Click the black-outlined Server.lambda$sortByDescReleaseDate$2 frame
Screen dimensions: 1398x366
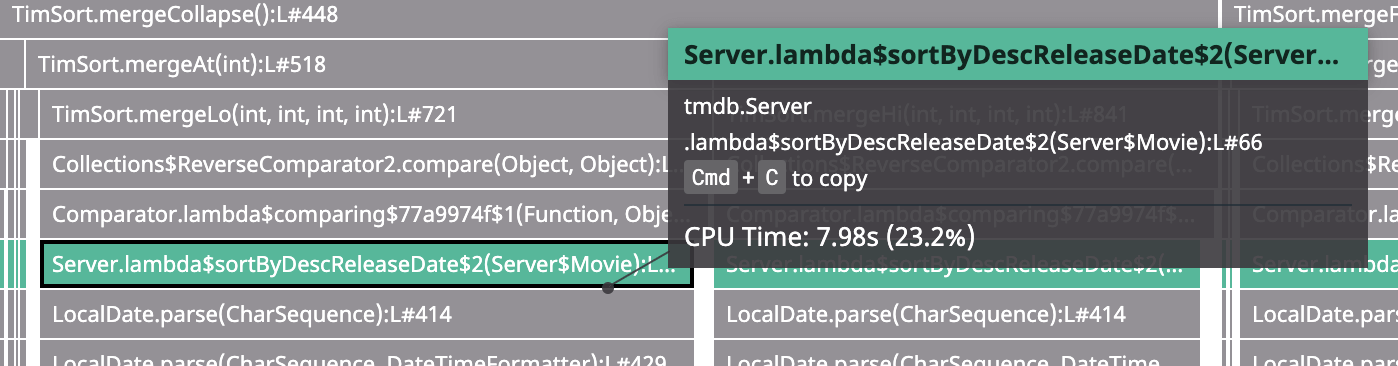367,265
